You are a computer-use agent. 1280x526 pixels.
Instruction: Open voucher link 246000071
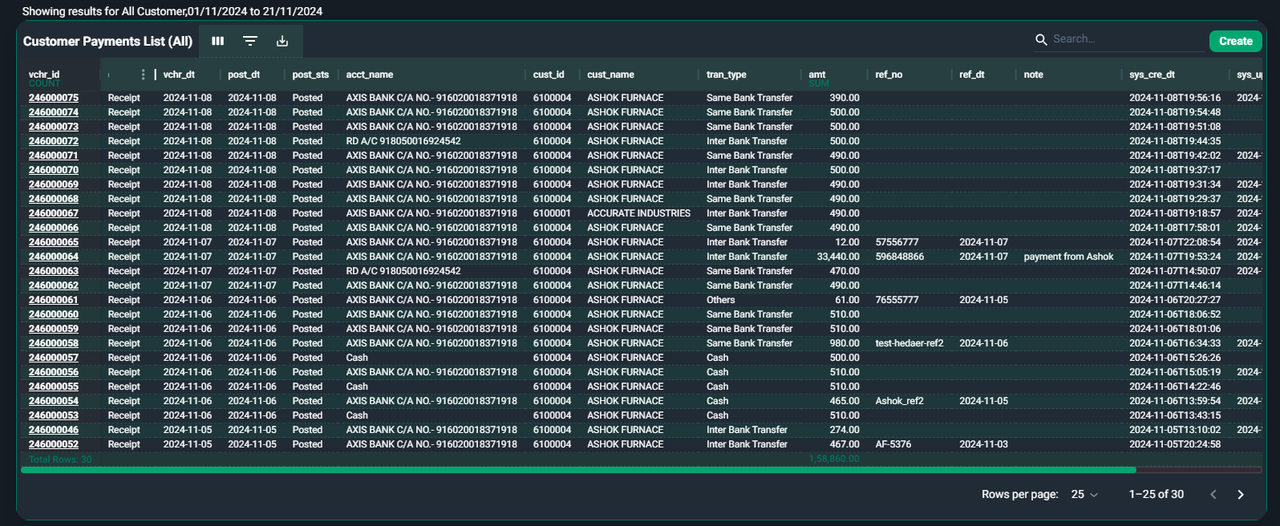click(53, 156)
